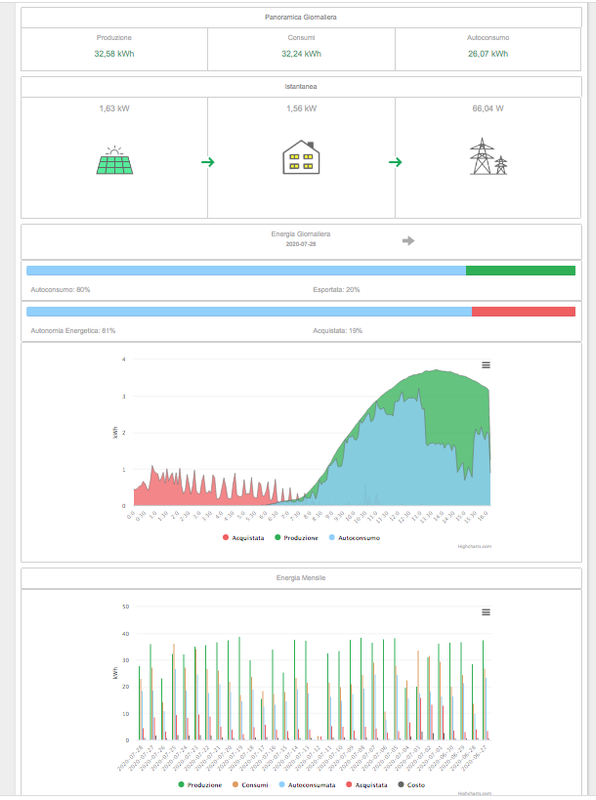This screenshot has height=800, width=596.
Task: Click the green arrow between solar and house
Action: tap(208, 162)
